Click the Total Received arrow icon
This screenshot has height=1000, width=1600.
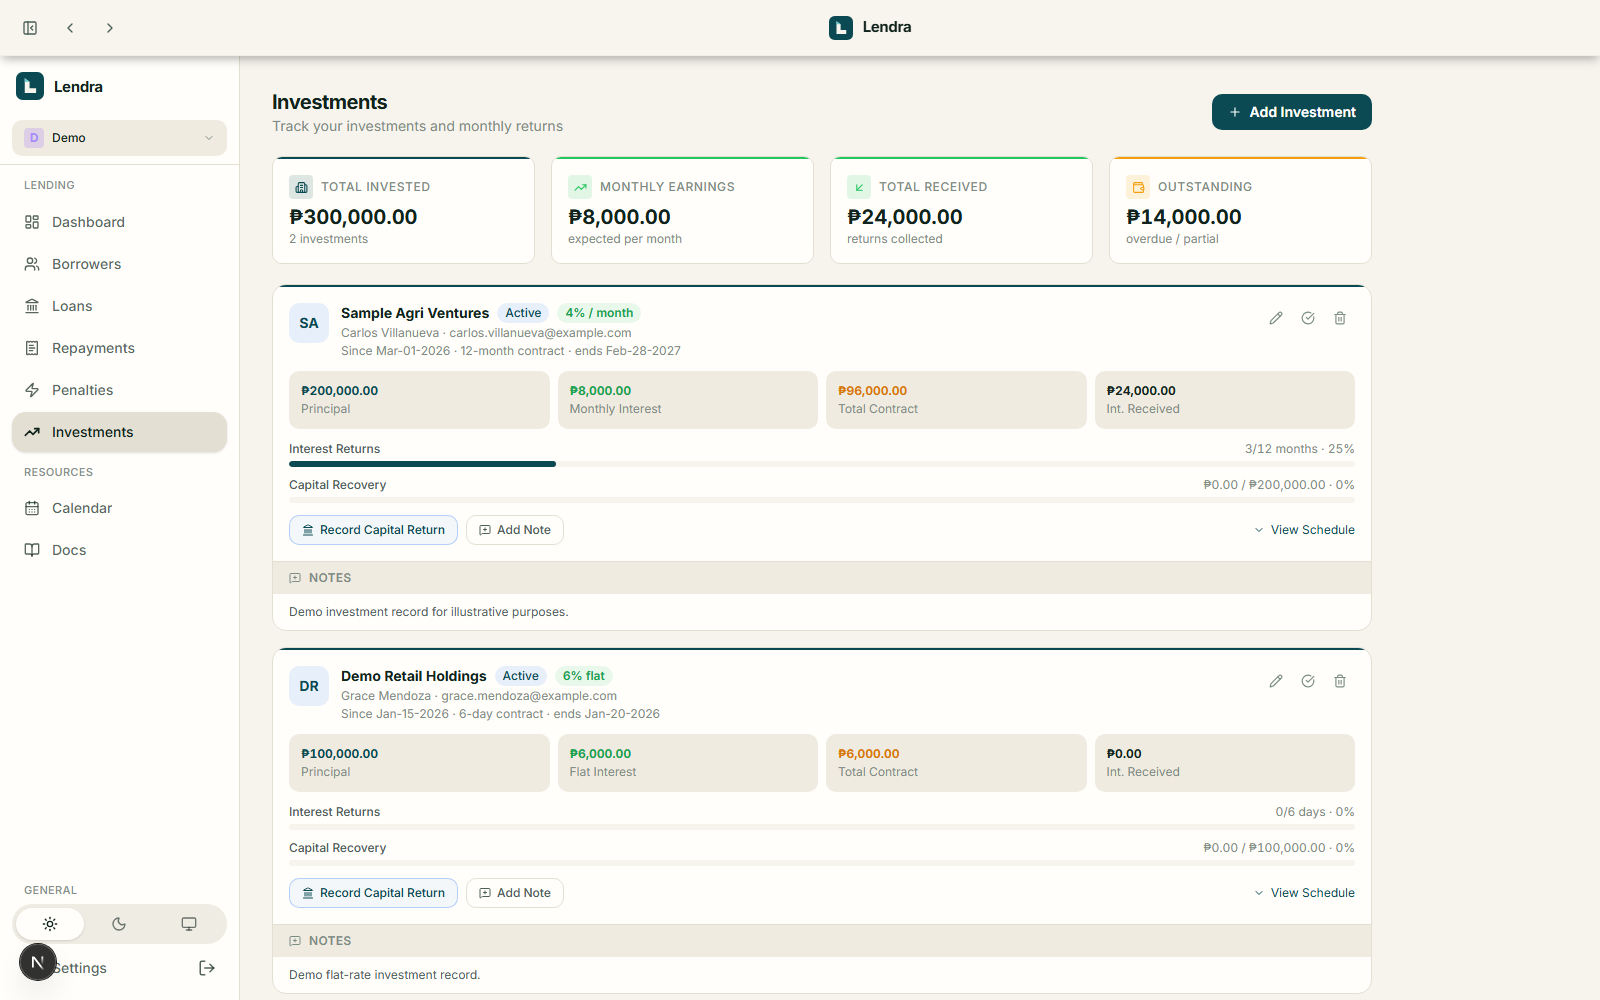tap(859, 187)
